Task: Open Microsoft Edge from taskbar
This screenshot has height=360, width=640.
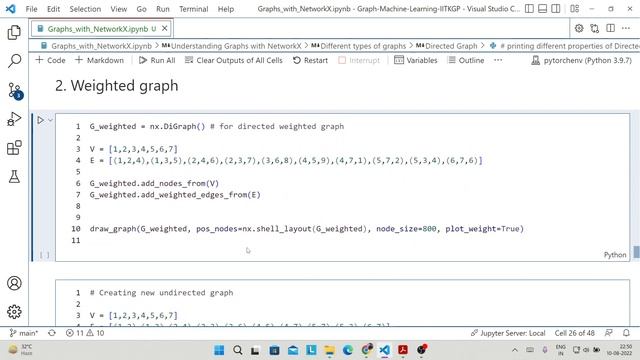Action: (348, 350)
